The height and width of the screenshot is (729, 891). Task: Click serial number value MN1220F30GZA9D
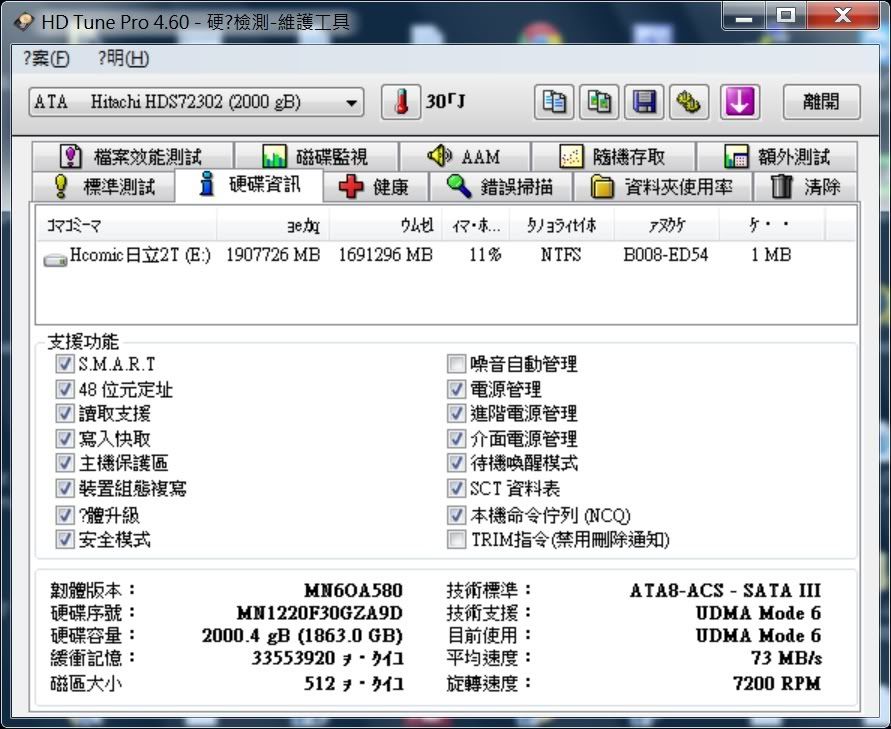click(x=320, y=613)
